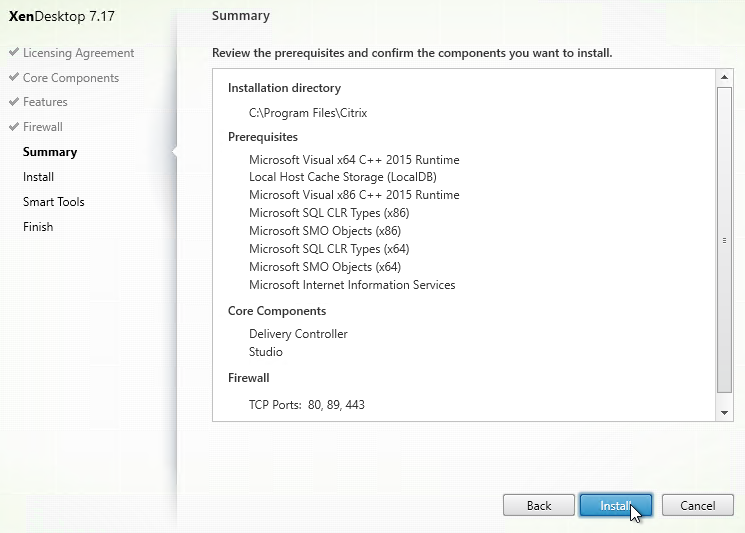Click the Install button
The image size is (745, 533).
pyautogui.click(x=615, y=505)
